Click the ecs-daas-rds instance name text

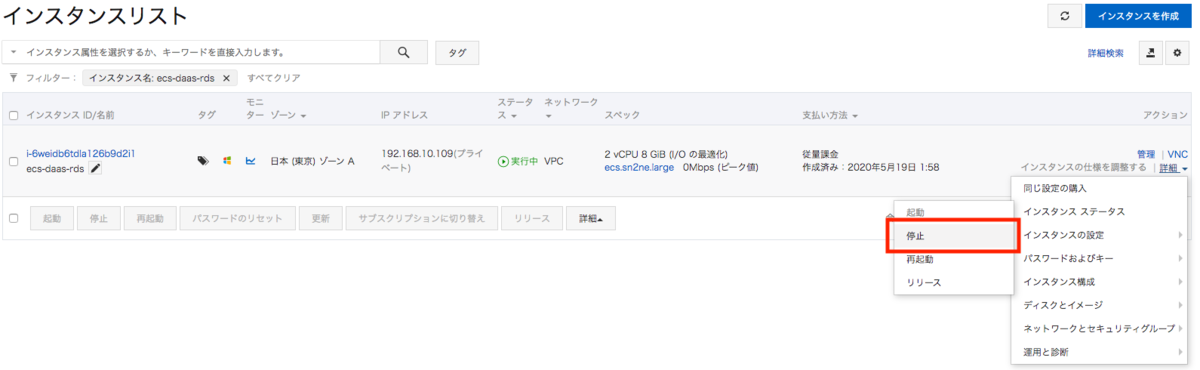56,168
